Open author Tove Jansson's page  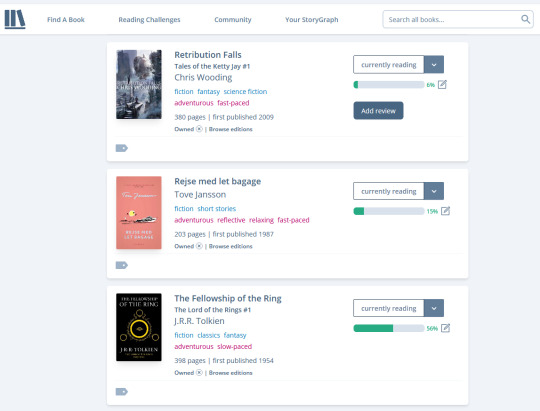tap(200, 195)
